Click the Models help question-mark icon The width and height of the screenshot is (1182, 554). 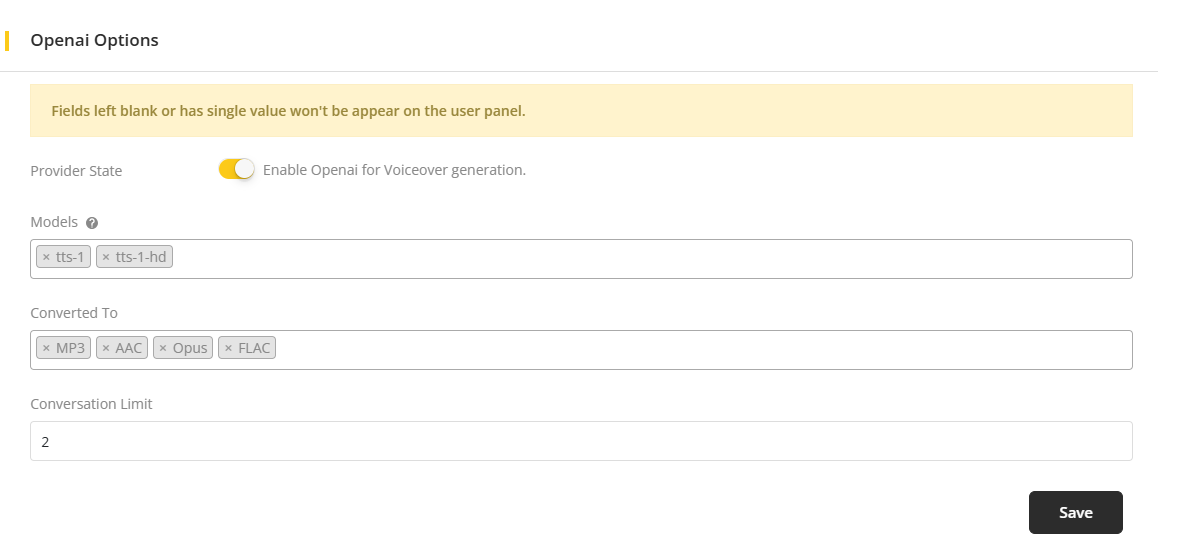[92, 223]
